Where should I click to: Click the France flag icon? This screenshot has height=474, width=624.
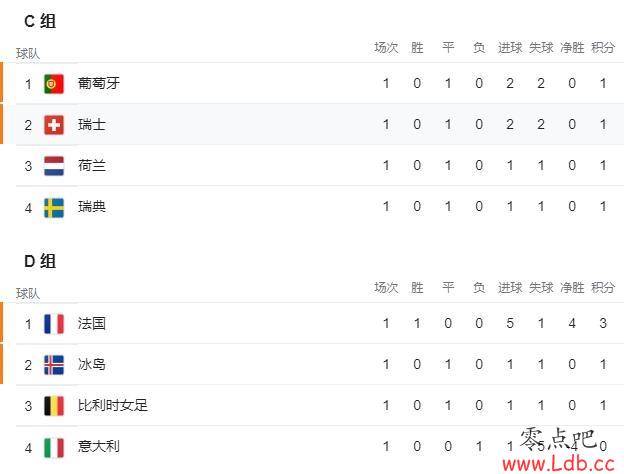54,324
